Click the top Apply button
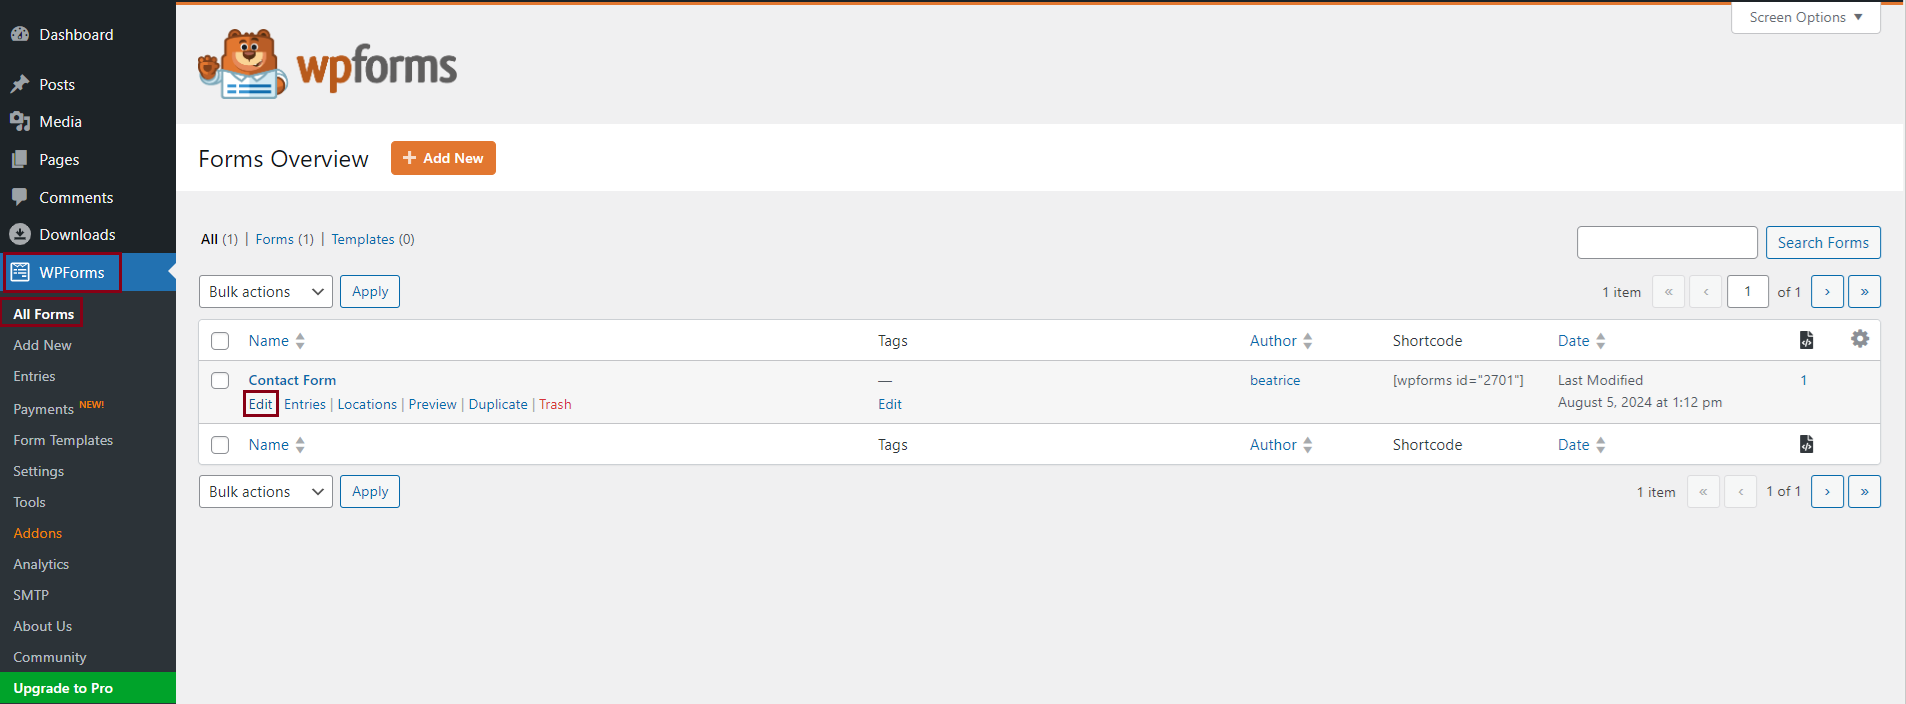The width and height of the screenshot is (1906, 704). click(370, 292)
